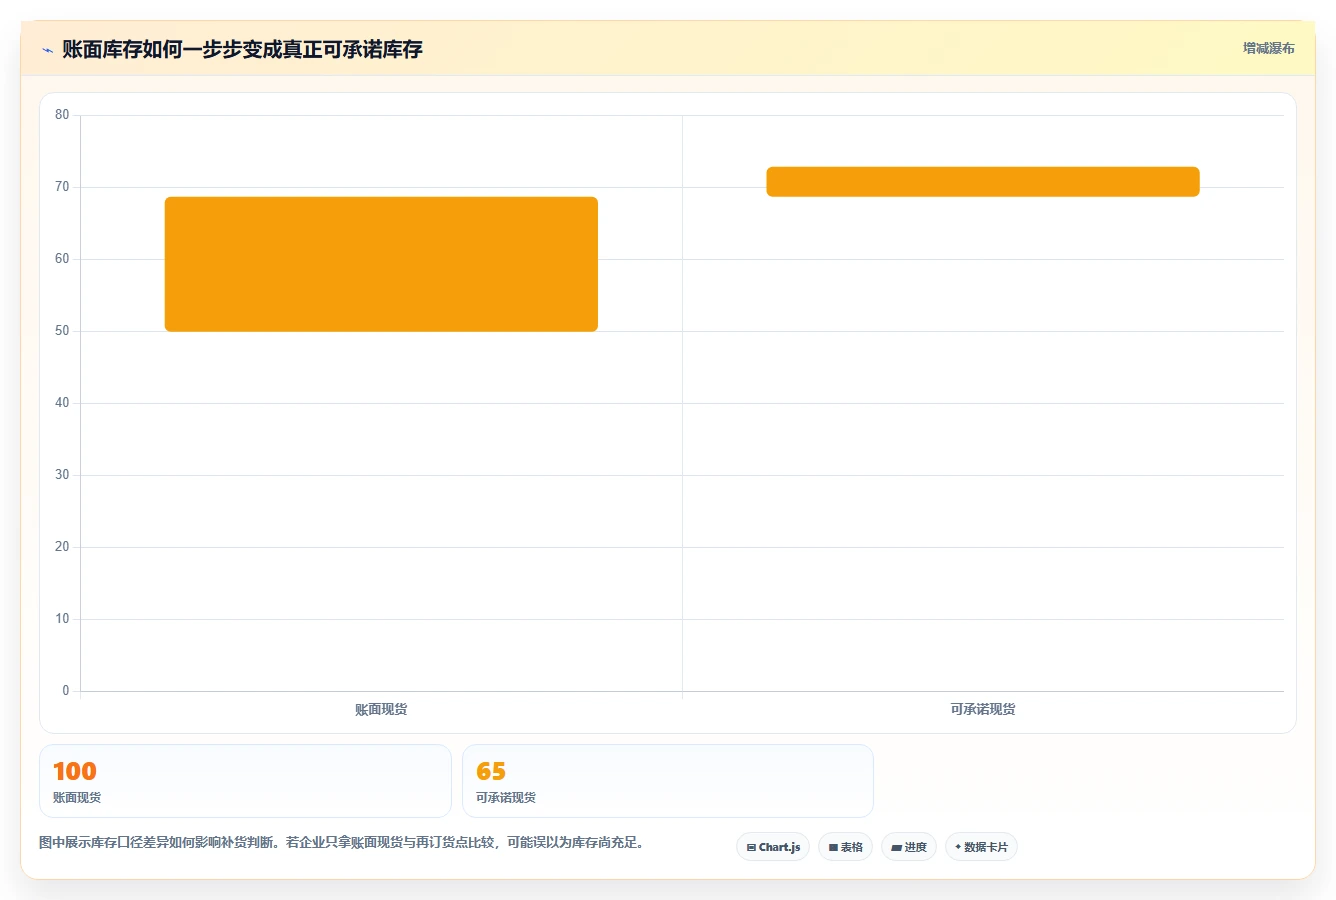Click the lightning icon beside the title
This screenshot has width=1336, height=900.
[47, 50]
